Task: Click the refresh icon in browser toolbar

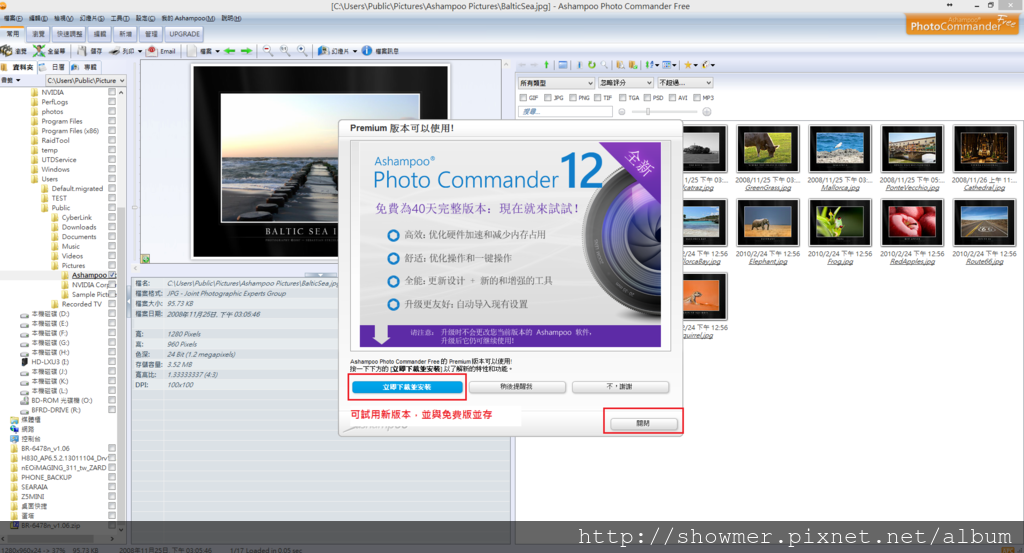Action: coord(592,65)
